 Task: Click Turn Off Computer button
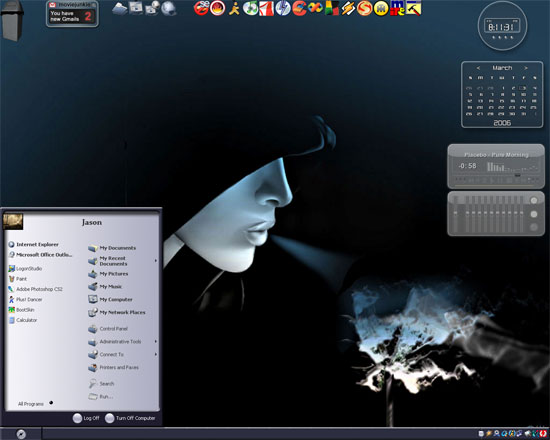[130, 418]
